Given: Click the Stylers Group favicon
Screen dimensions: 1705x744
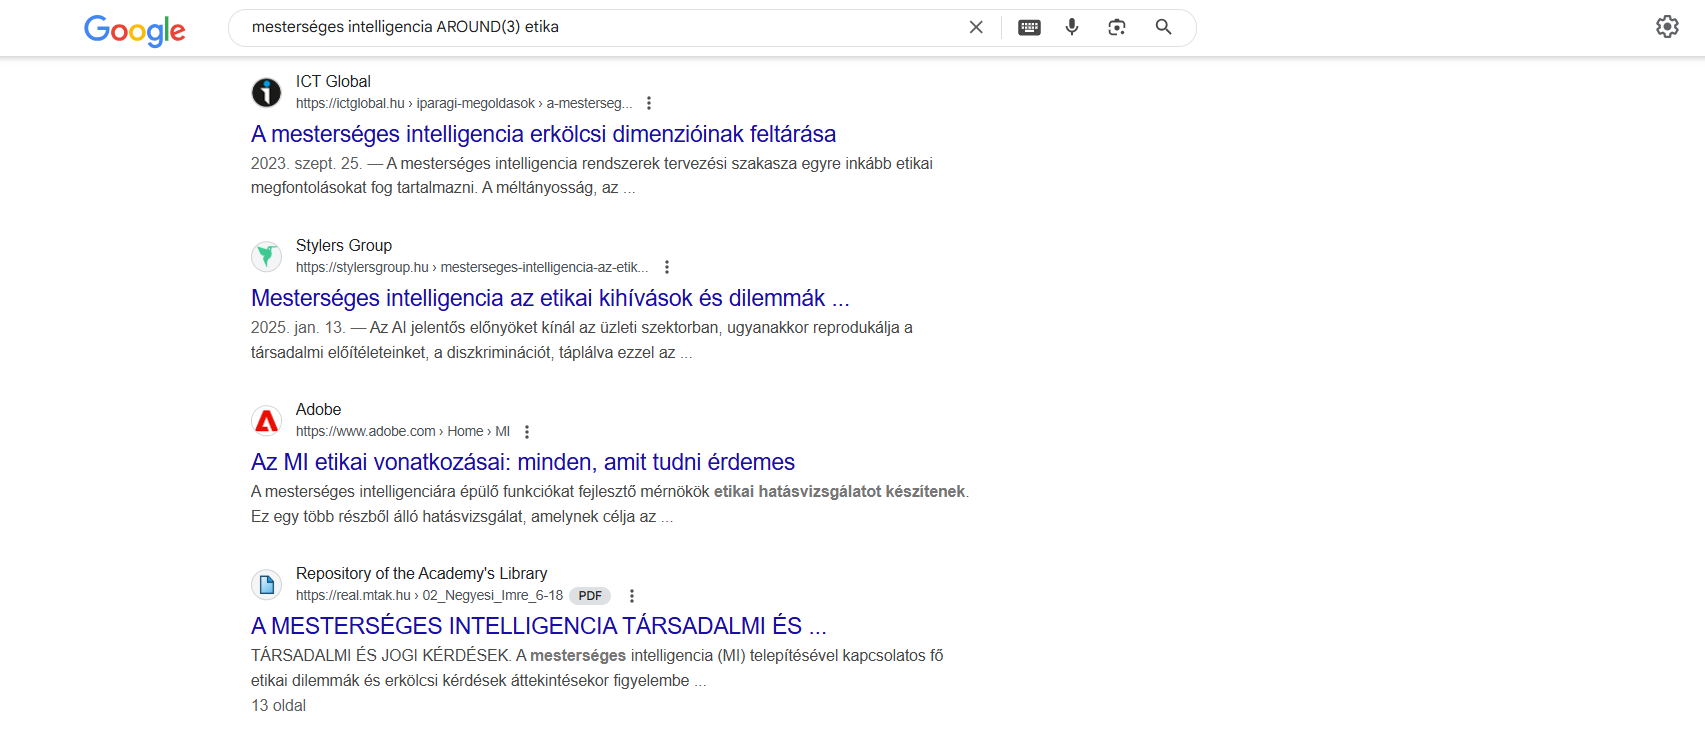Looking at the screenshot, I should click(266, 256).
